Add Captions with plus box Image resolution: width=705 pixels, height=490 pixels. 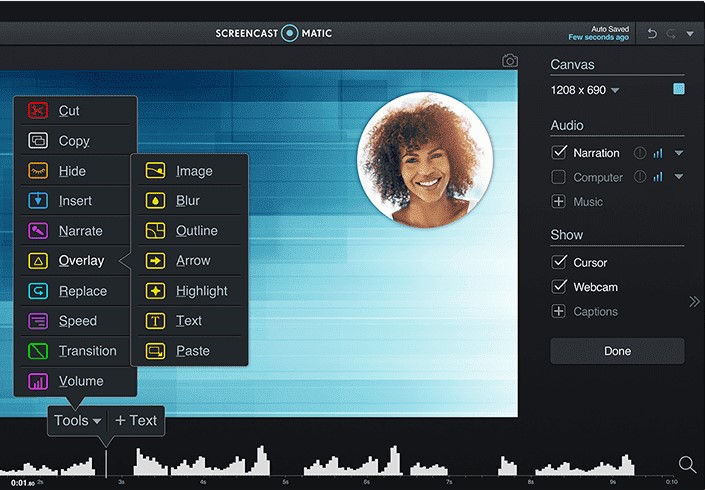tap(558, 311)
